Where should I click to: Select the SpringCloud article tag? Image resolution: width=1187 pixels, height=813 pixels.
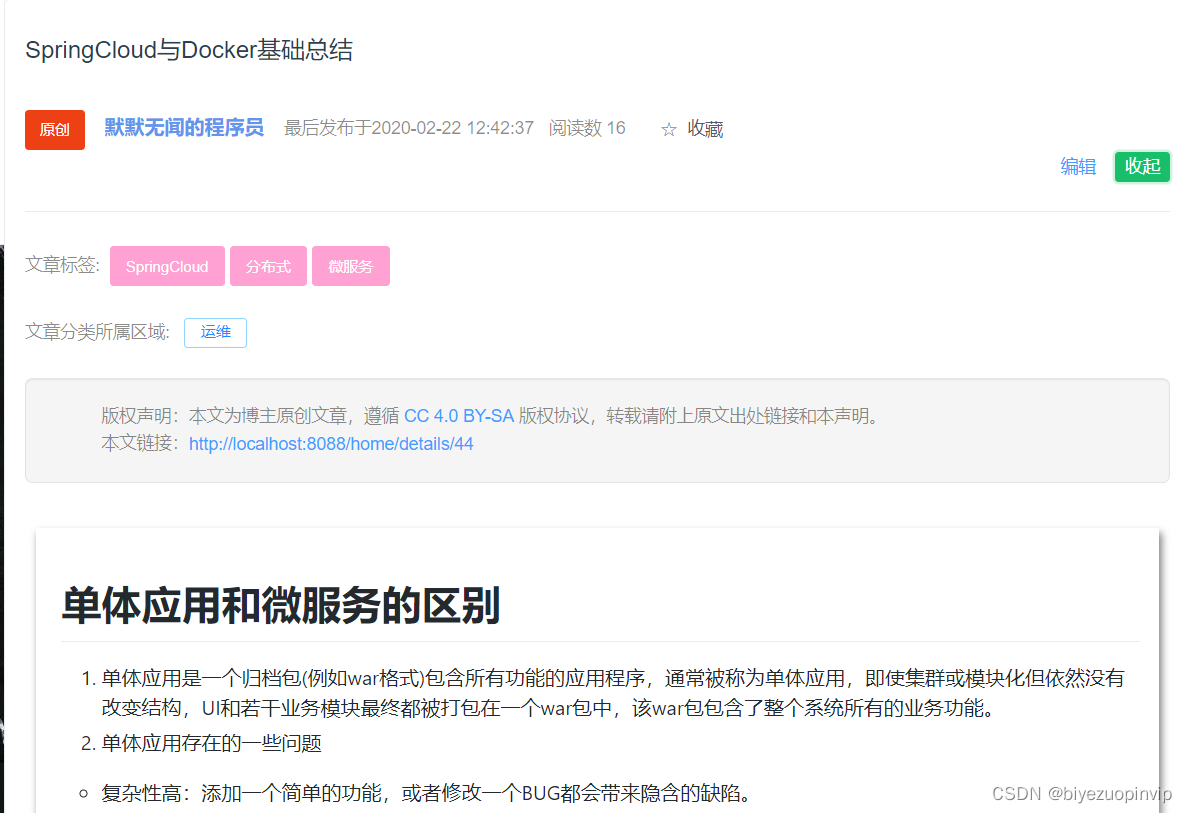pyautogui.click(x=167, y=266)
